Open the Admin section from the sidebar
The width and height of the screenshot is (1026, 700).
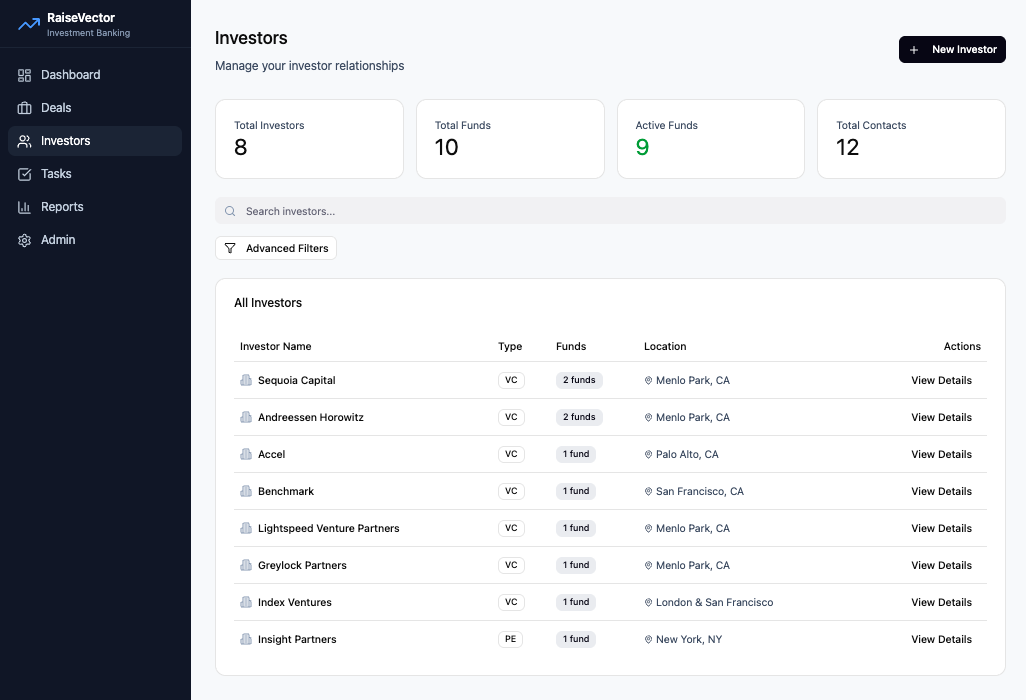[x=57, y=239]
